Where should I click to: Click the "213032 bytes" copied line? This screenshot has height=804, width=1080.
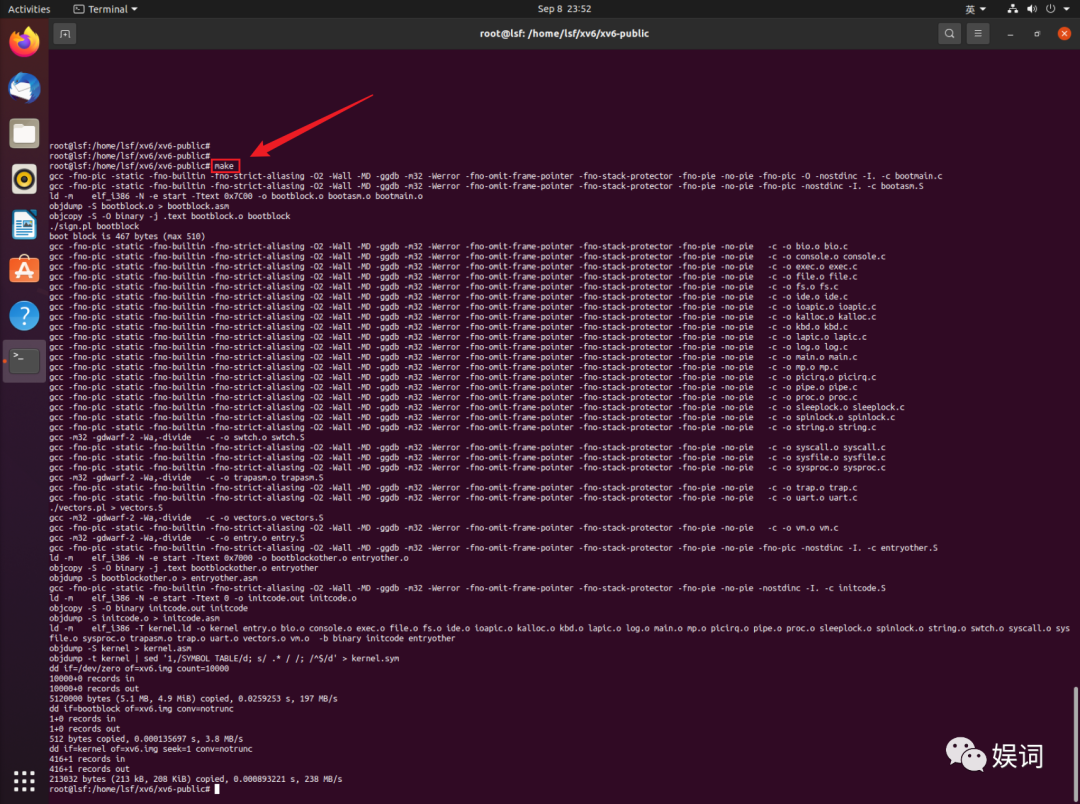(196, 779)
